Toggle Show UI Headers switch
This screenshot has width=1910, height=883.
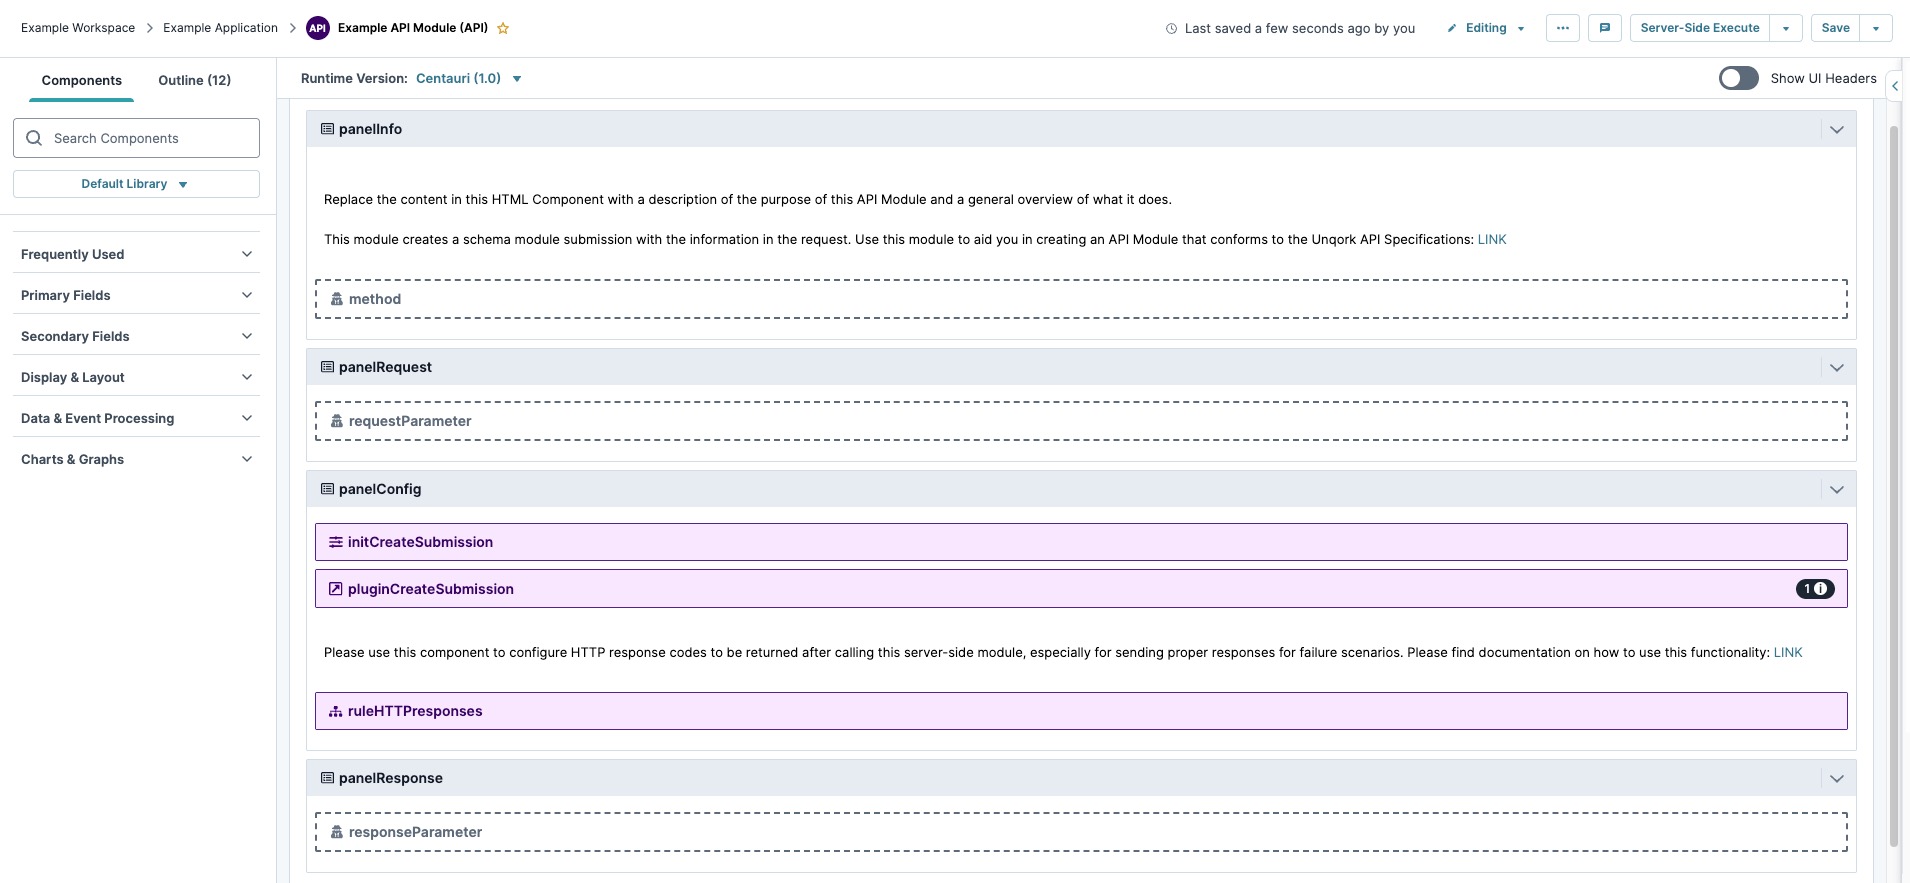tap(1738, 78)
